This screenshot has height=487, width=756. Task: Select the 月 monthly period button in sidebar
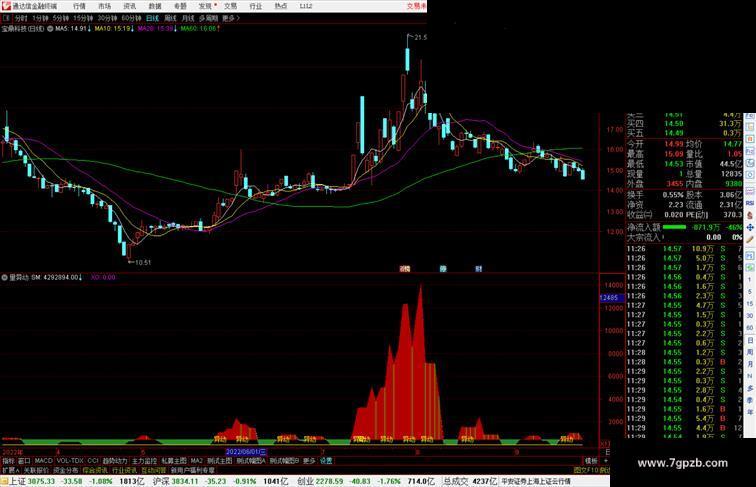pos(750,365)
